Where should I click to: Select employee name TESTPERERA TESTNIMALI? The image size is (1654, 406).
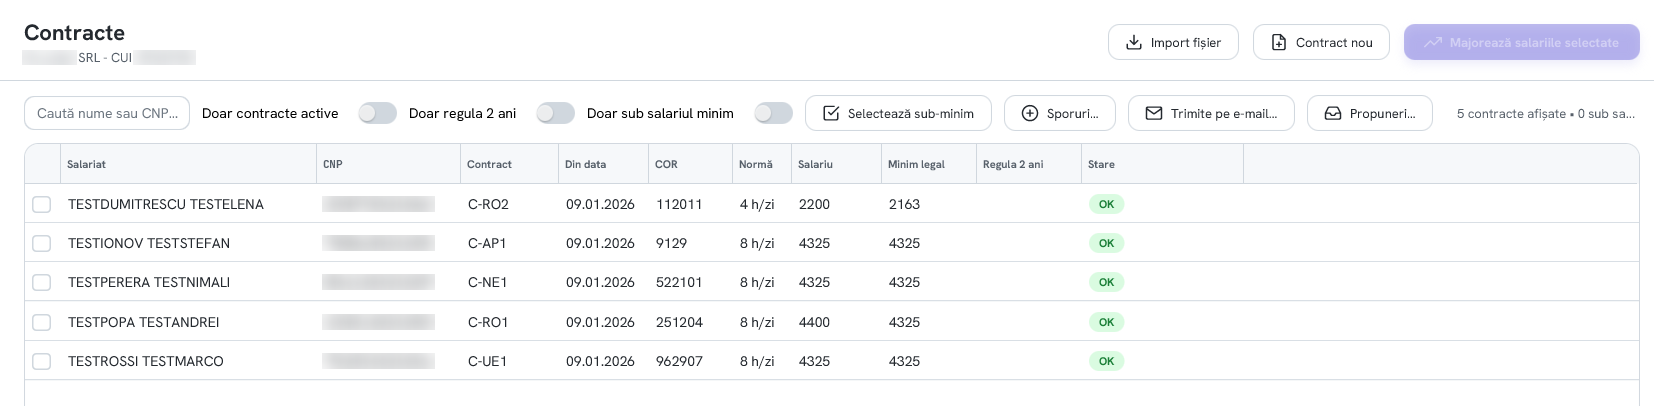(149, 282)
